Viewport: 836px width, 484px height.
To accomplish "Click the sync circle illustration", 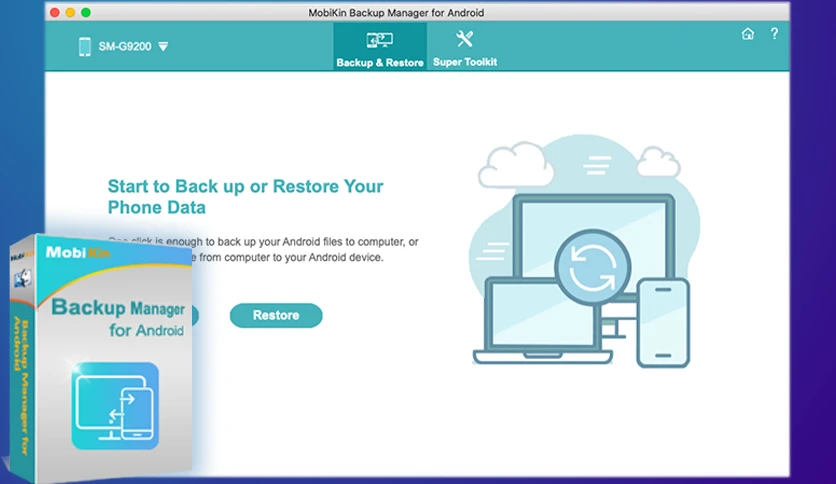I will pyautogui.click(x=592, y=268).
